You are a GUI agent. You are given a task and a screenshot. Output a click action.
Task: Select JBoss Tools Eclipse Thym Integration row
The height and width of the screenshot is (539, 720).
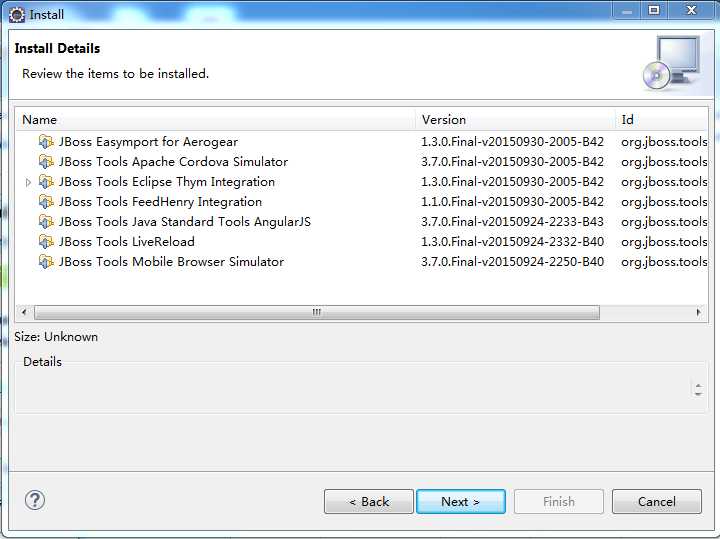tap(362, 182)
